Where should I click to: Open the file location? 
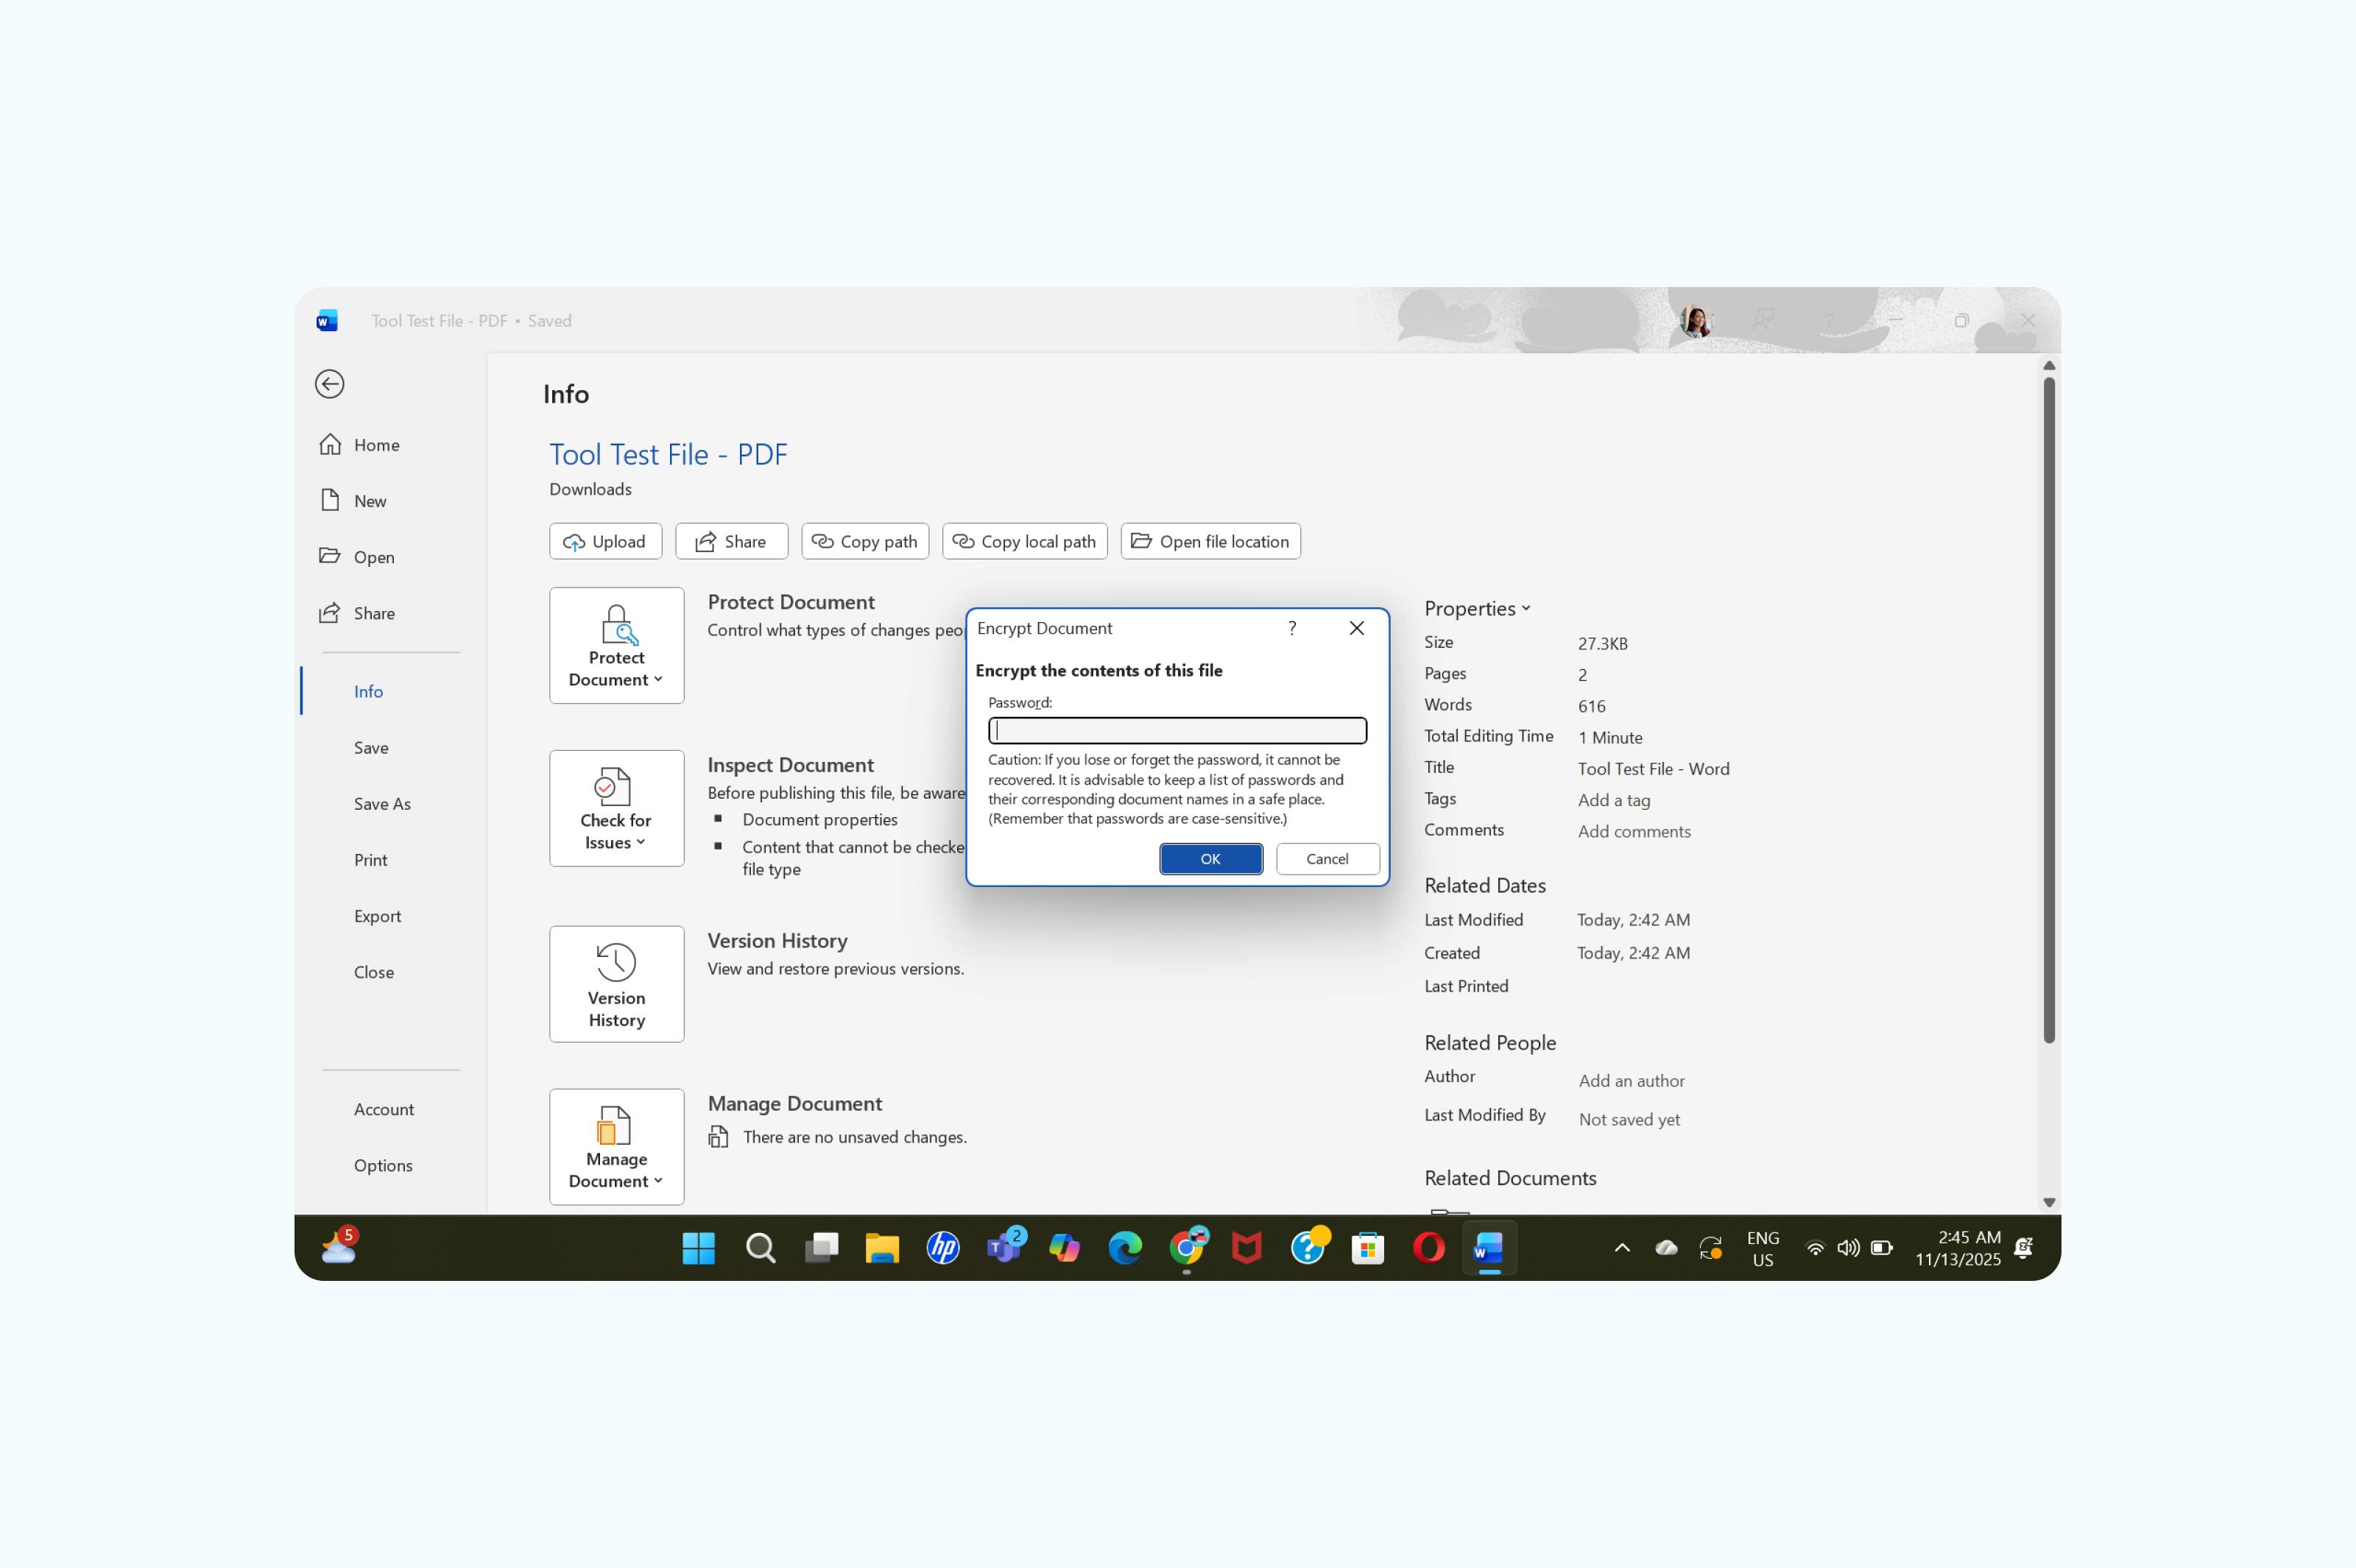click(x=1210, y=541)
